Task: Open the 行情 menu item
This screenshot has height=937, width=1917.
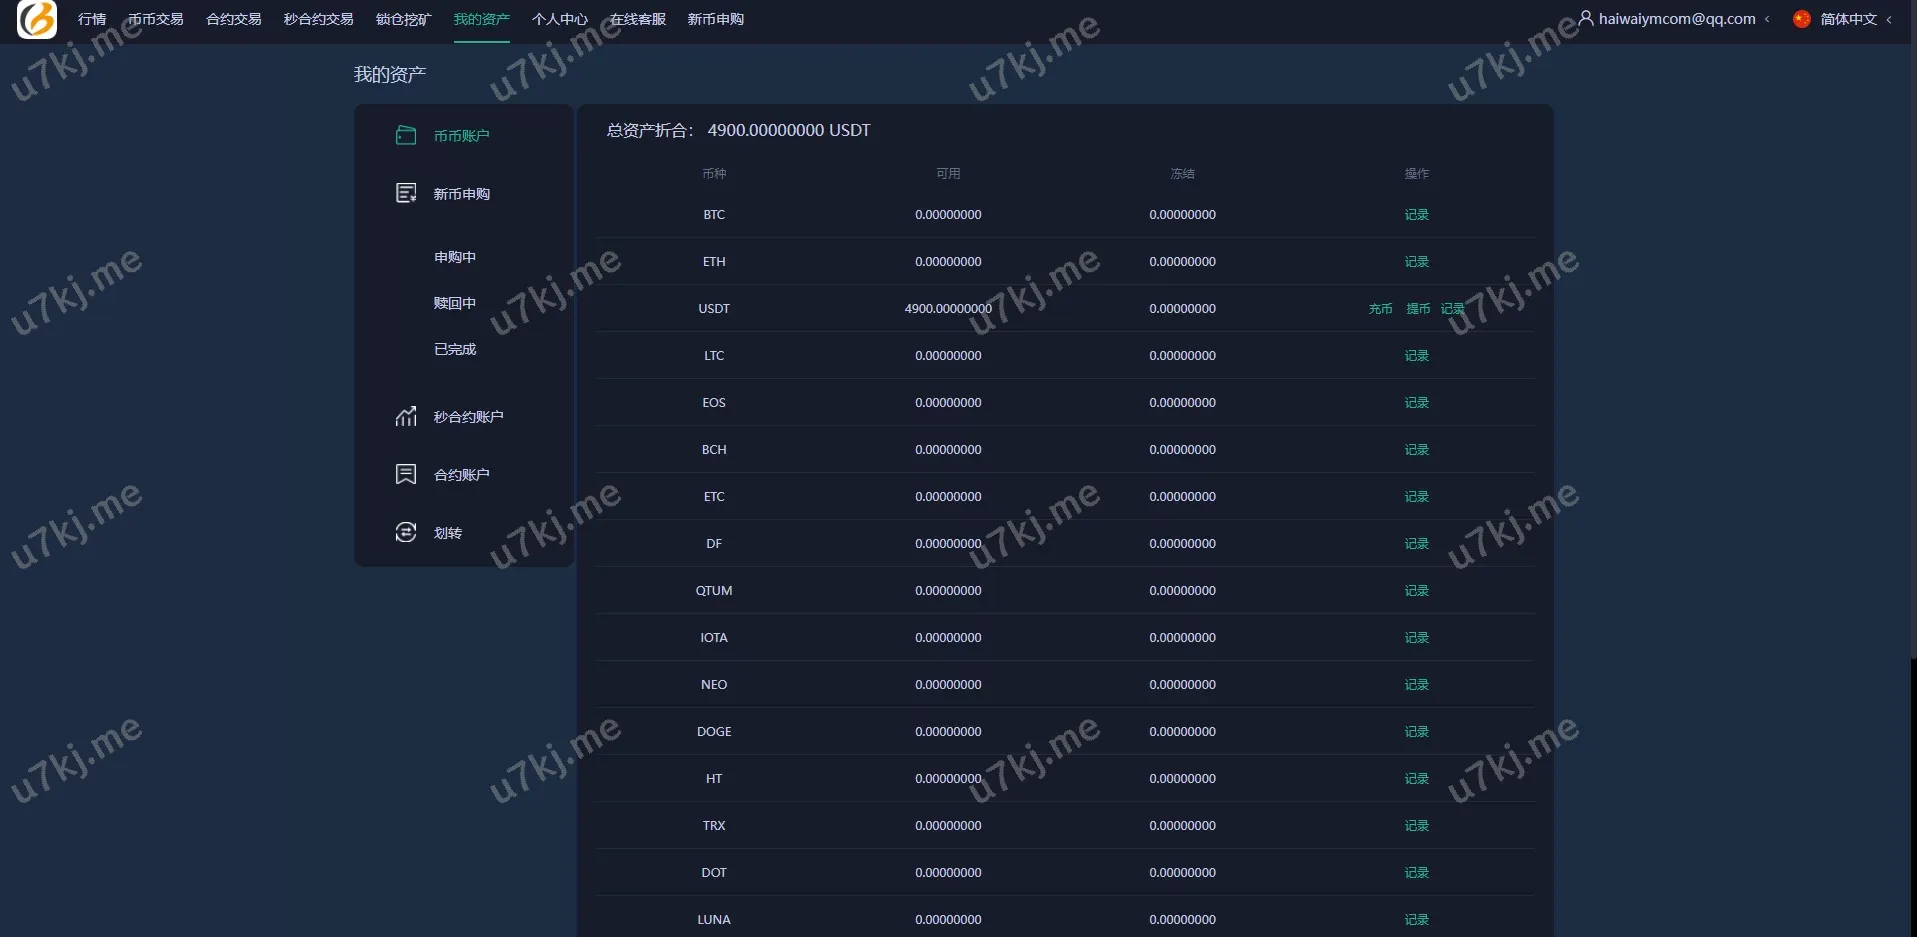Action: [x=92, y=19]
